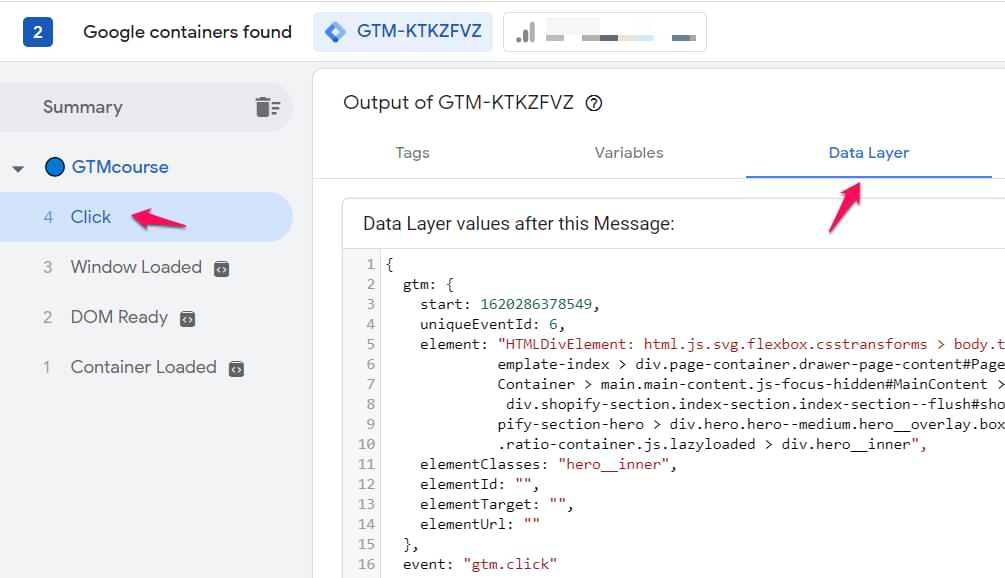Switch to the Tags tab
Viewport: 1005px width, 578px height.
coord(412,153)
